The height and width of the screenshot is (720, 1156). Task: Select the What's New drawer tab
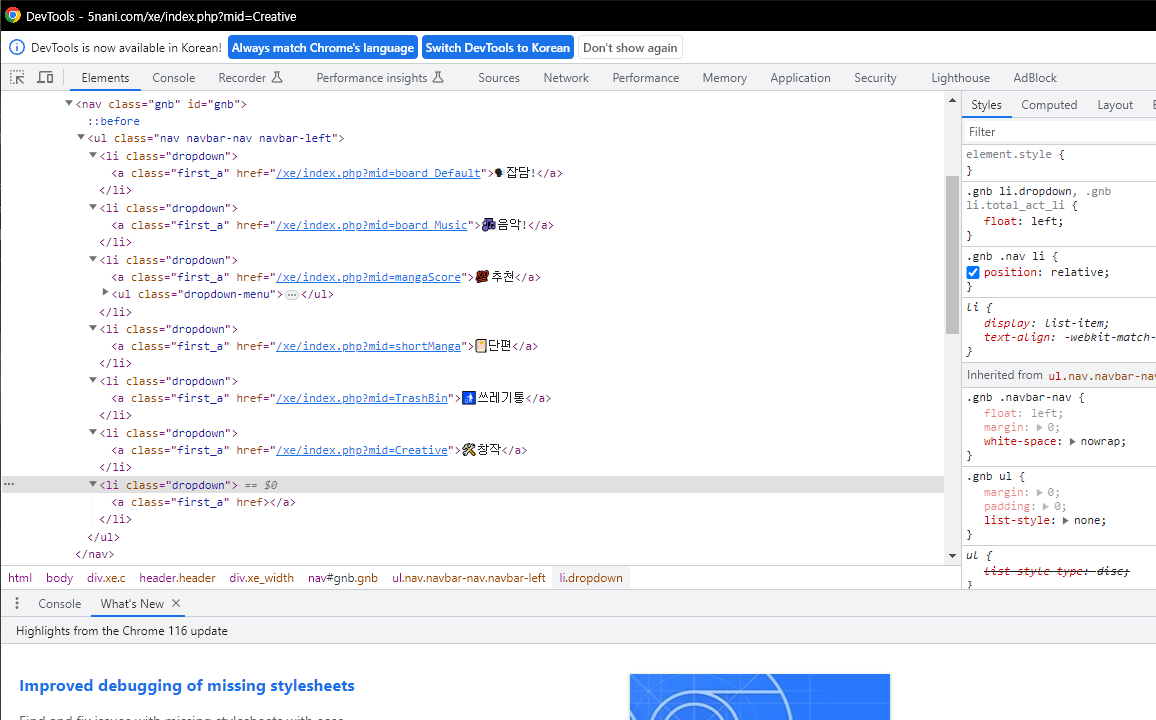tap(132, 604)
